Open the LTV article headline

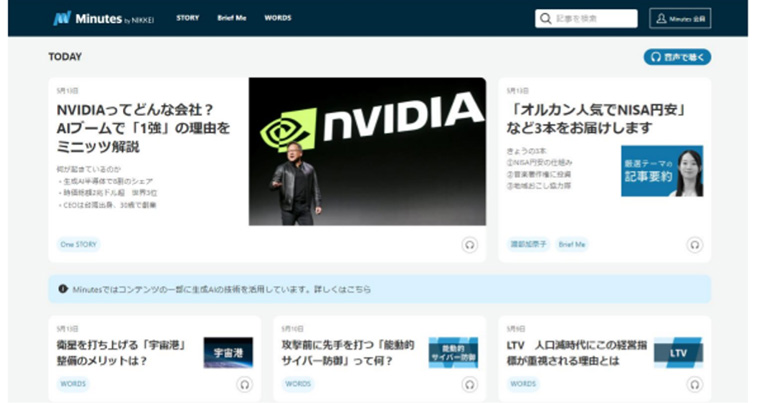click(x=577, y=353)
